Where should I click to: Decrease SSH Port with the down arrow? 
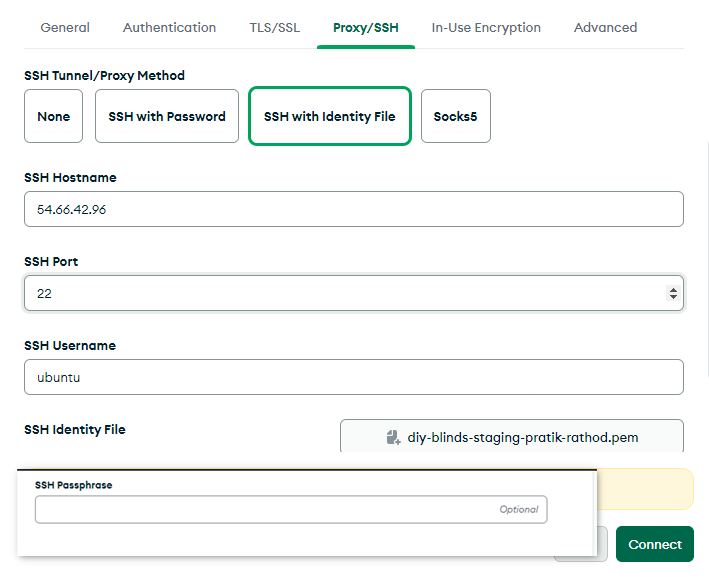pos(673,298)
